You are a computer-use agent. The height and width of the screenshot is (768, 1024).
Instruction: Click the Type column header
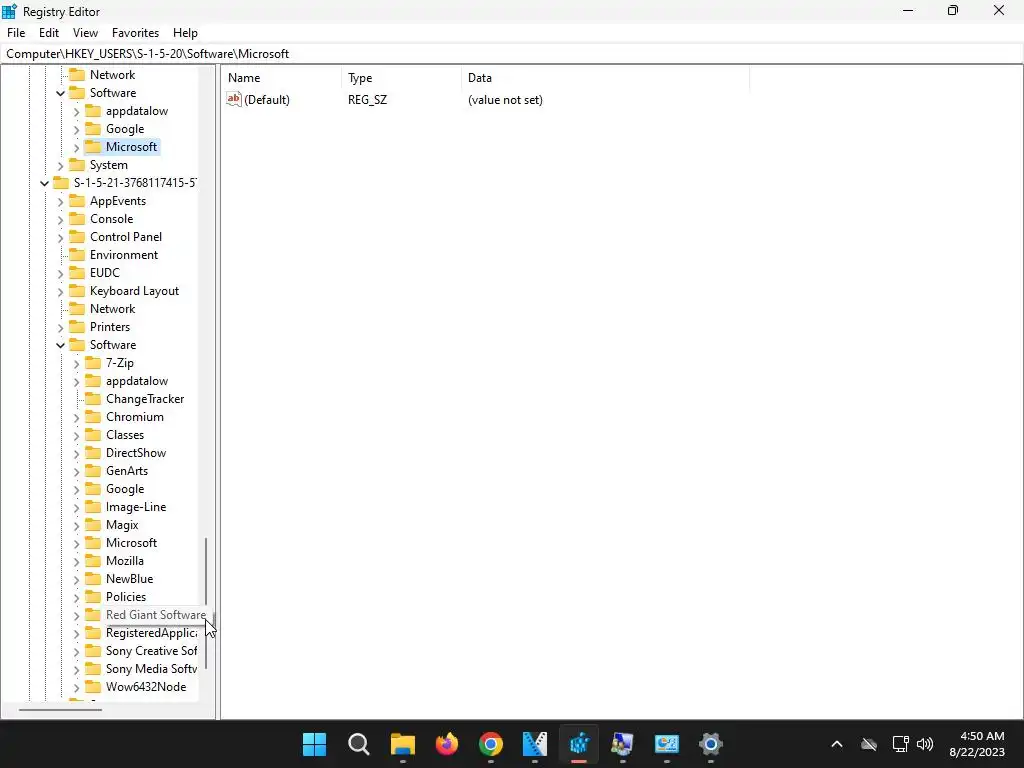402,78
